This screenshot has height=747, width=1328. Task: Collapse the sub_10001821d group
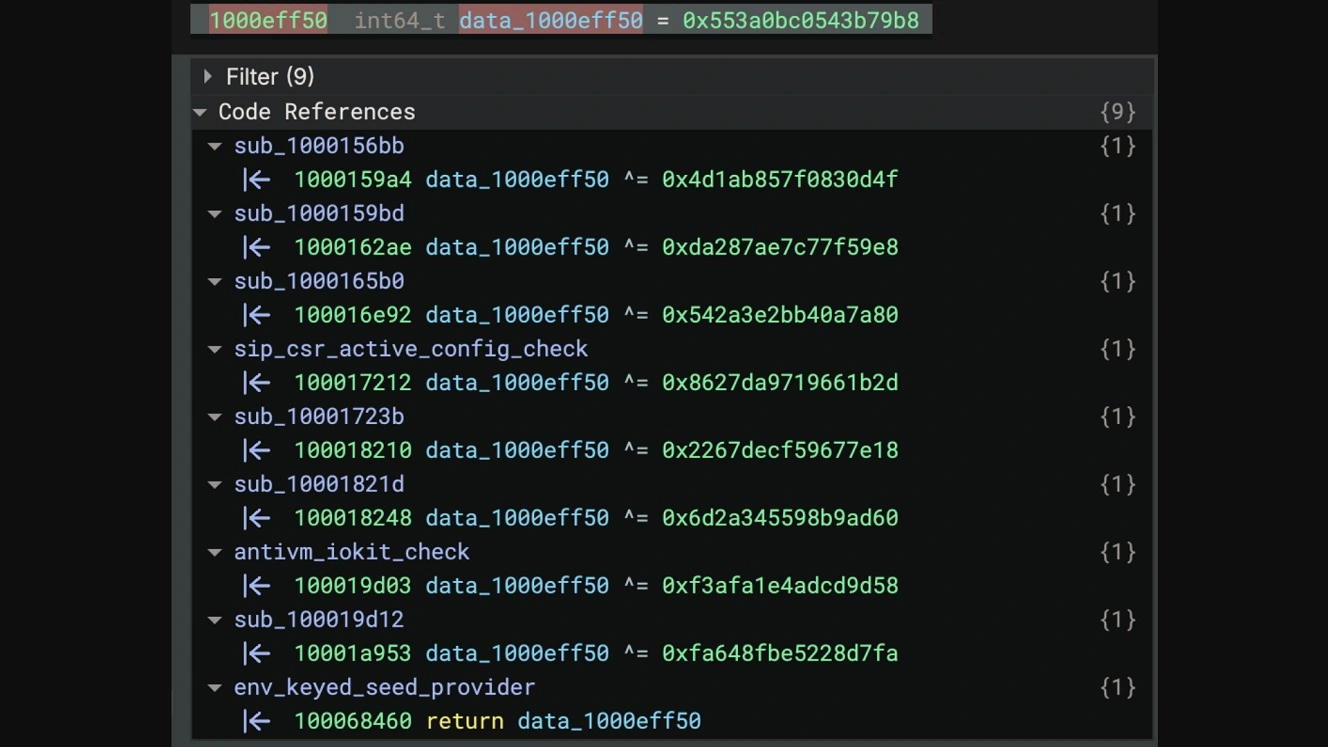[215, 485]
